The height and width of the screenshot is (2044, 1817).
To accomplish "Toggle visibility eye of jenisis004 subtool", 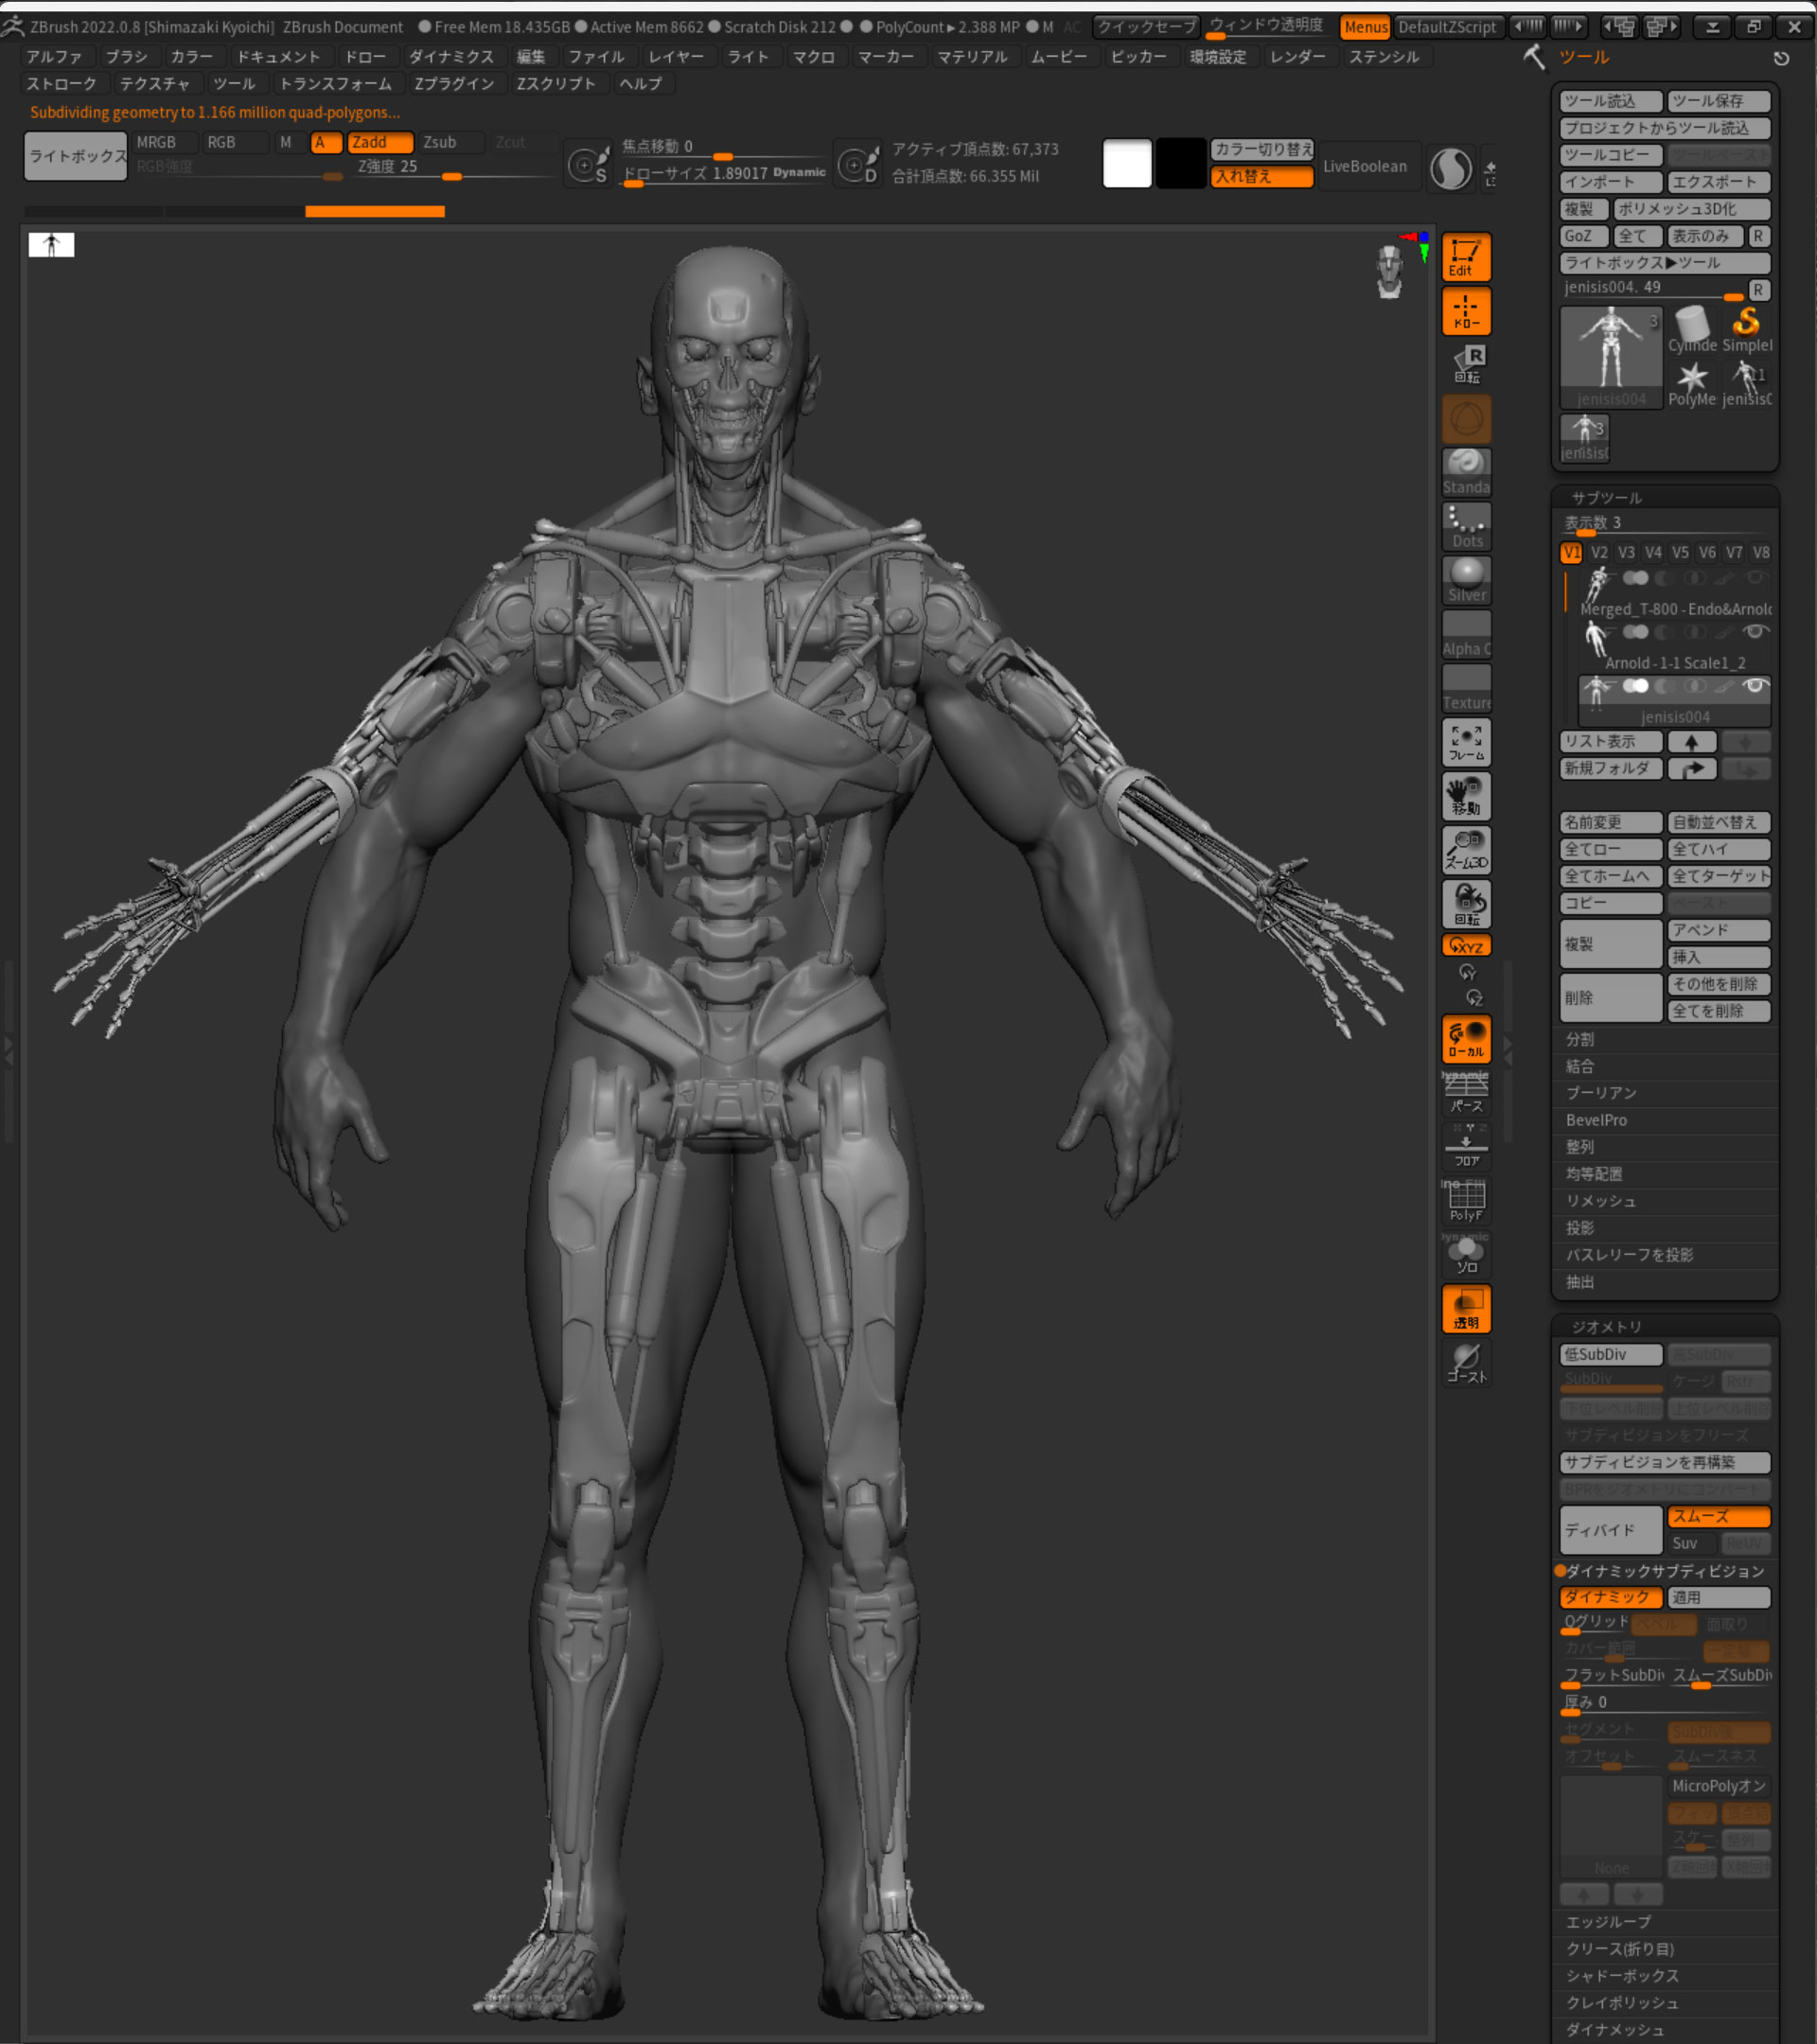I will point(1754,686).
